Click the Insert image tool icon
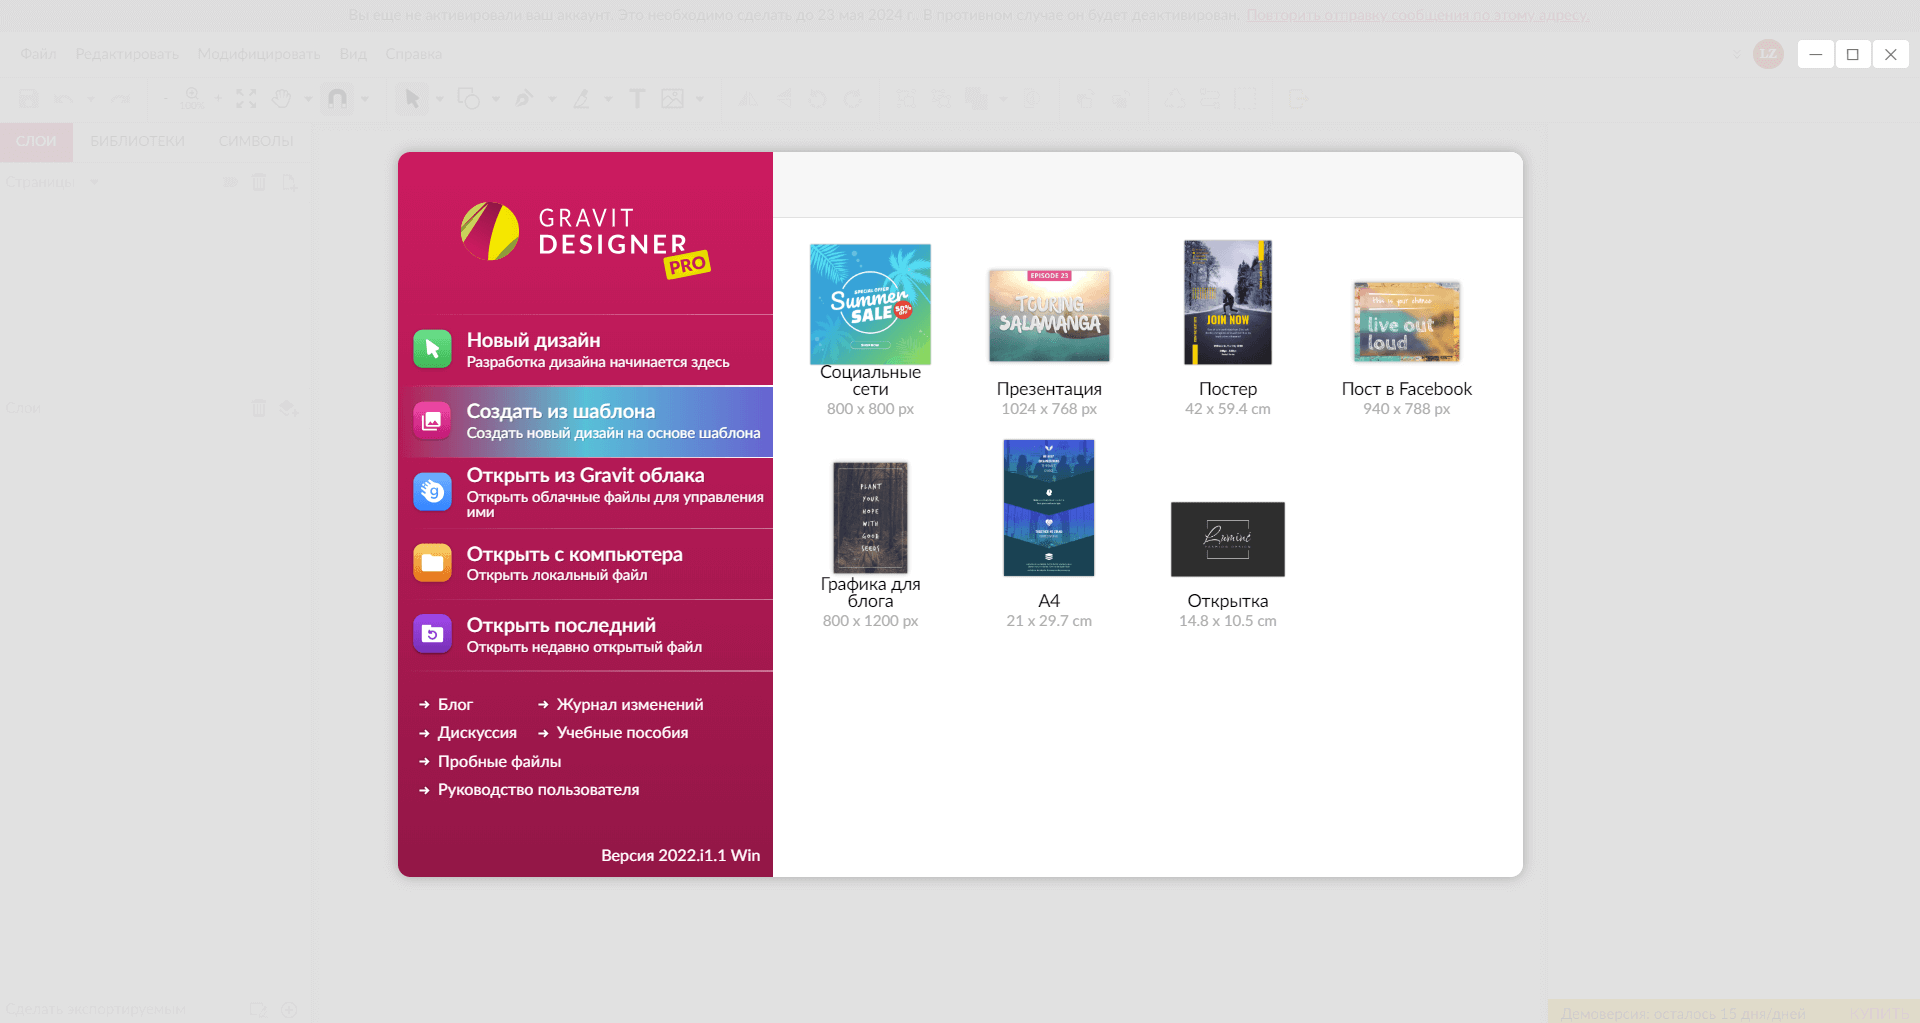This screenshot has width=1920, height=1023. pyautogui.click(x=673, y=98)
